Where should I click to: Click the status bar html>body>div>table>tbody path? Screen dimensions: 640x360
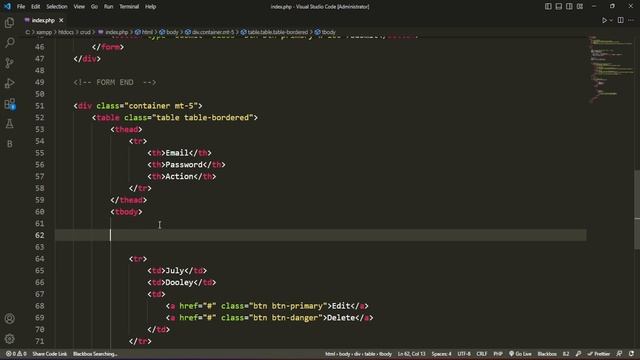click(358, 354)
